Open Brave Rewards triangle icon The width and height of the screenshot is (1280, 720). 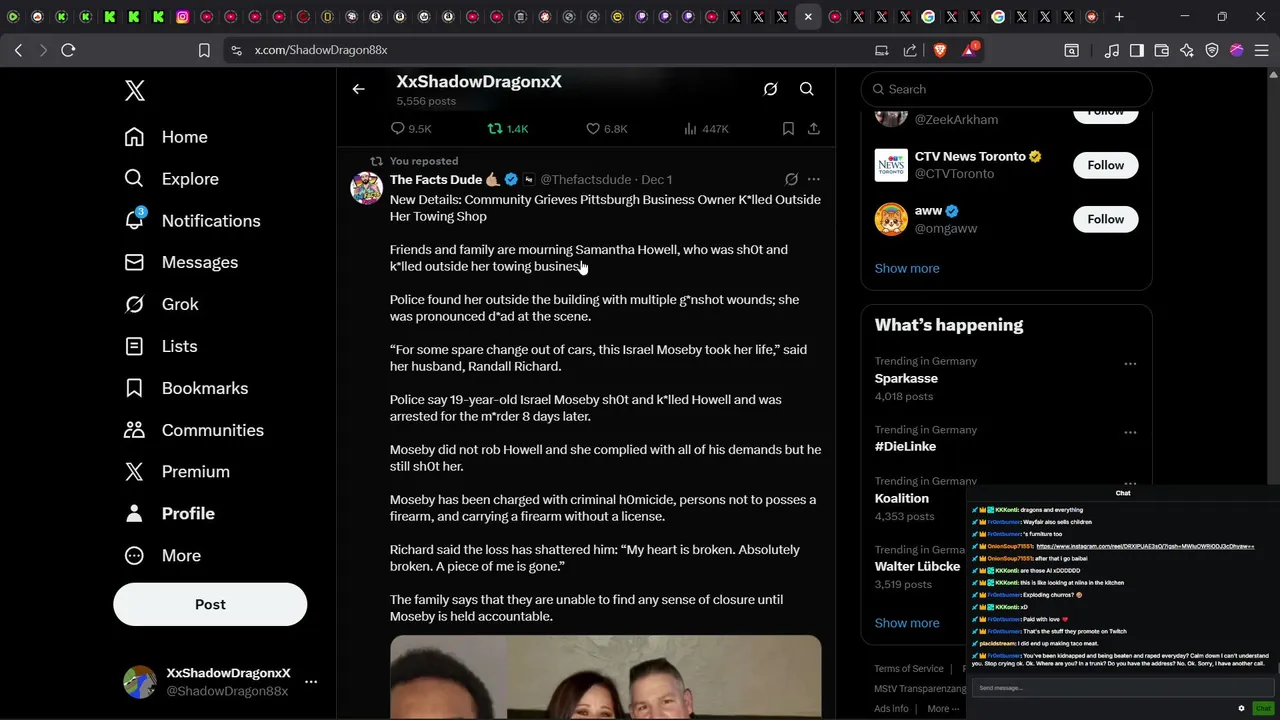tap(969, 50)
